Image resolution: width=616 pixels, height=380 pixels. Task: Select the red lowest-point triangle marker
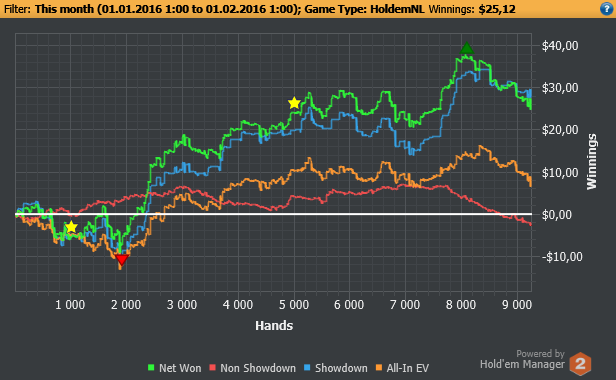[121, 260]
